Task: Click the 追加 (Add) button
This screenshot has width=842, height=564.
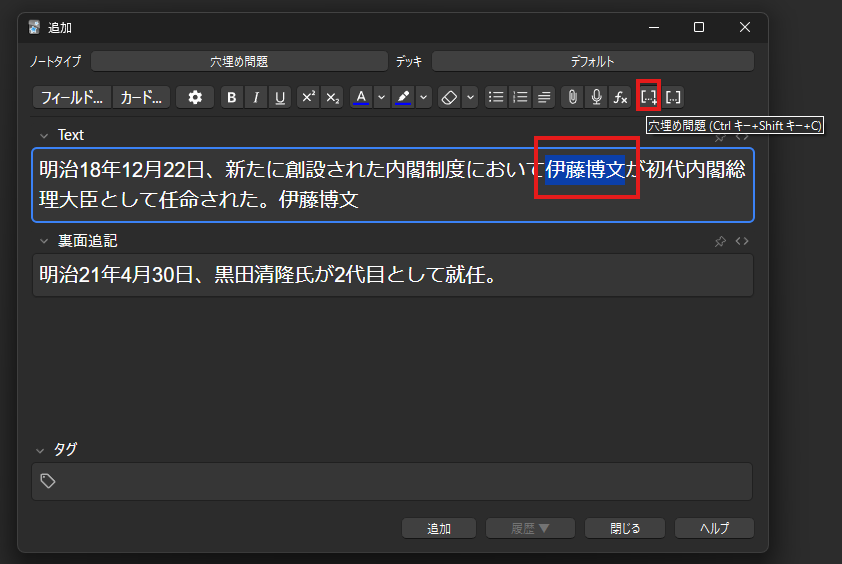Action: (439, 528)
